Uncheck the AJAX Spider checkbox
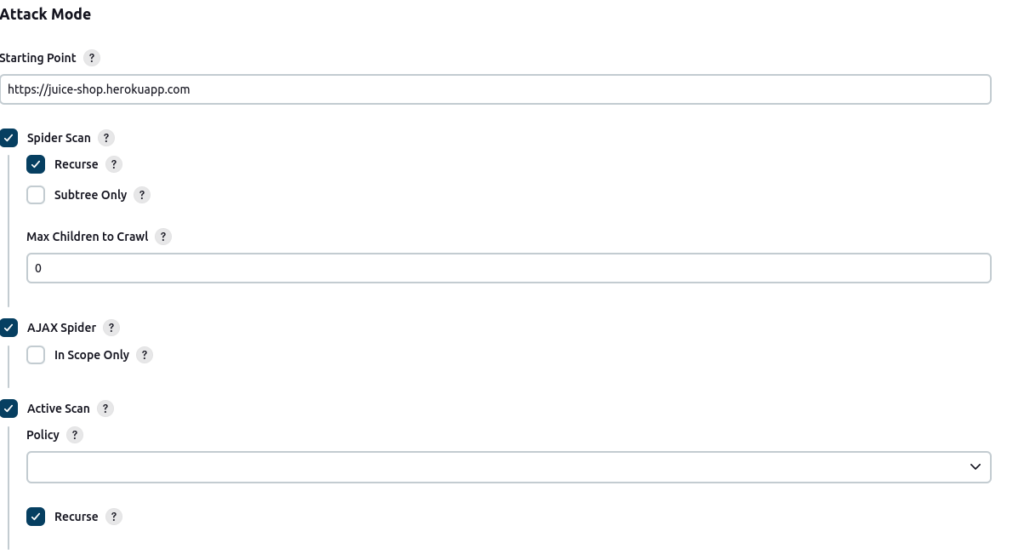 (9, 328)
